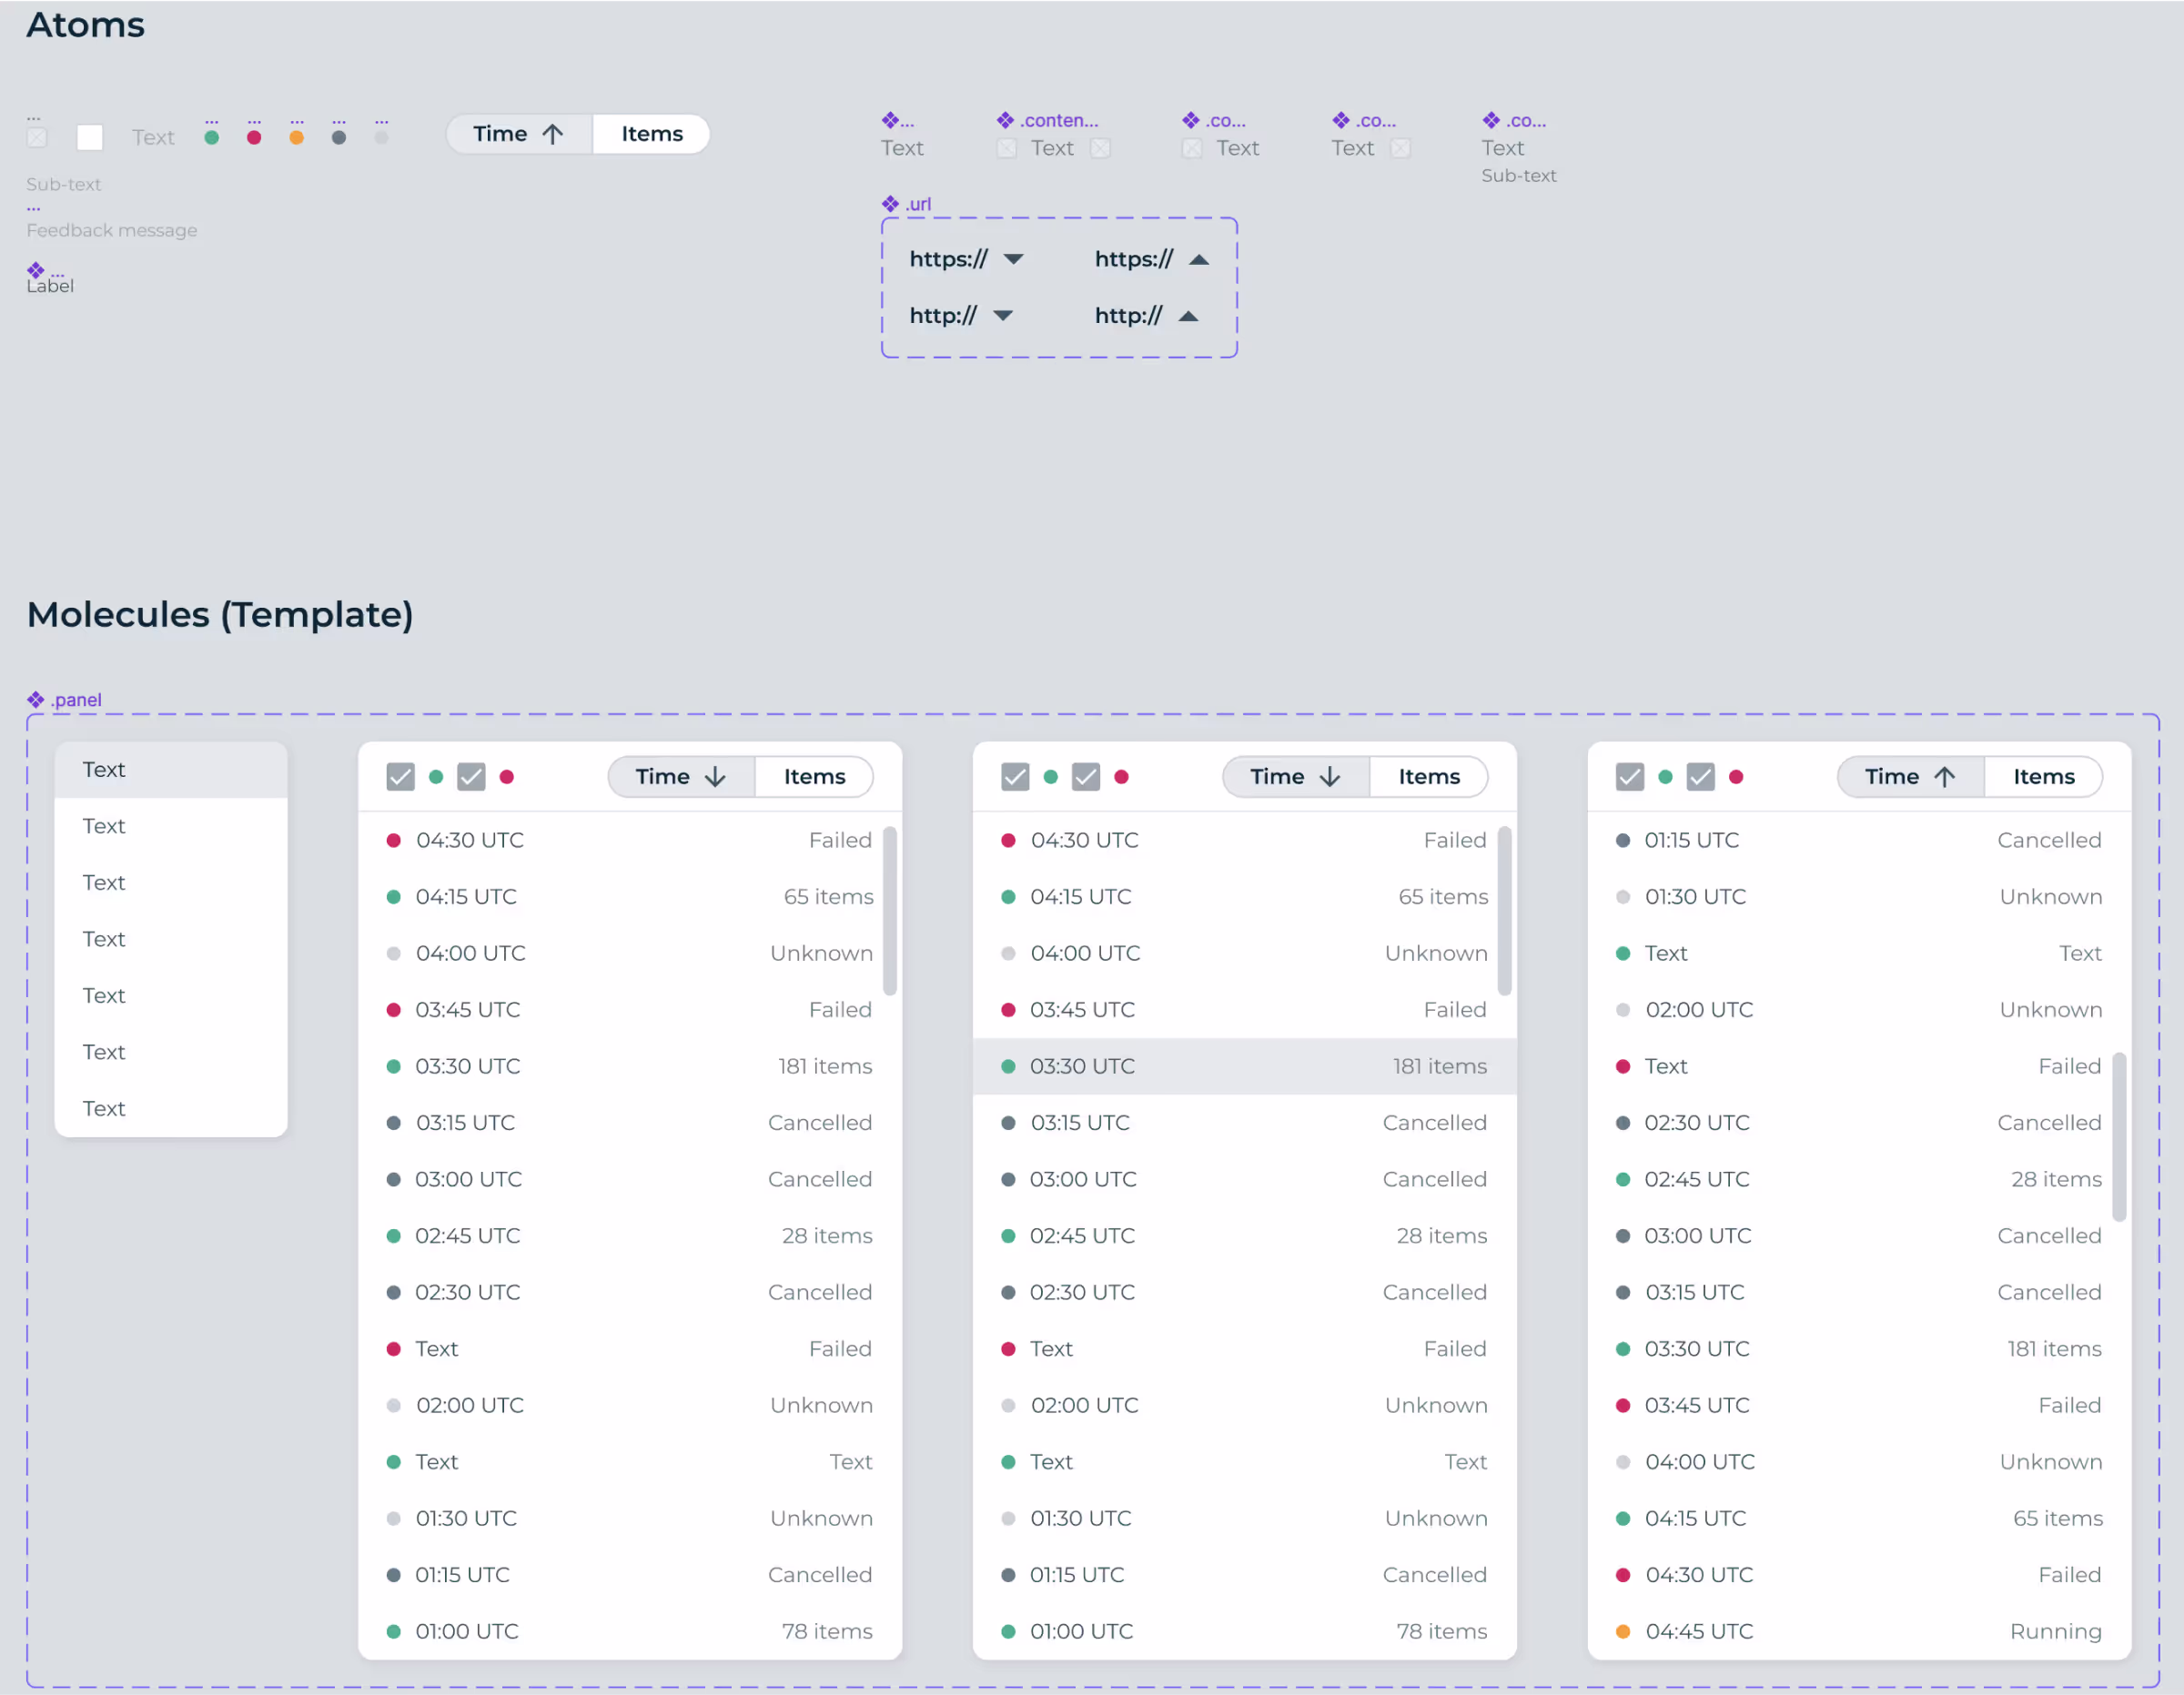Toggle first checkbox in first list panel header
The width and height of the screenshot is (2184, 1695).
pyautogui.click(x=400, y=777)
